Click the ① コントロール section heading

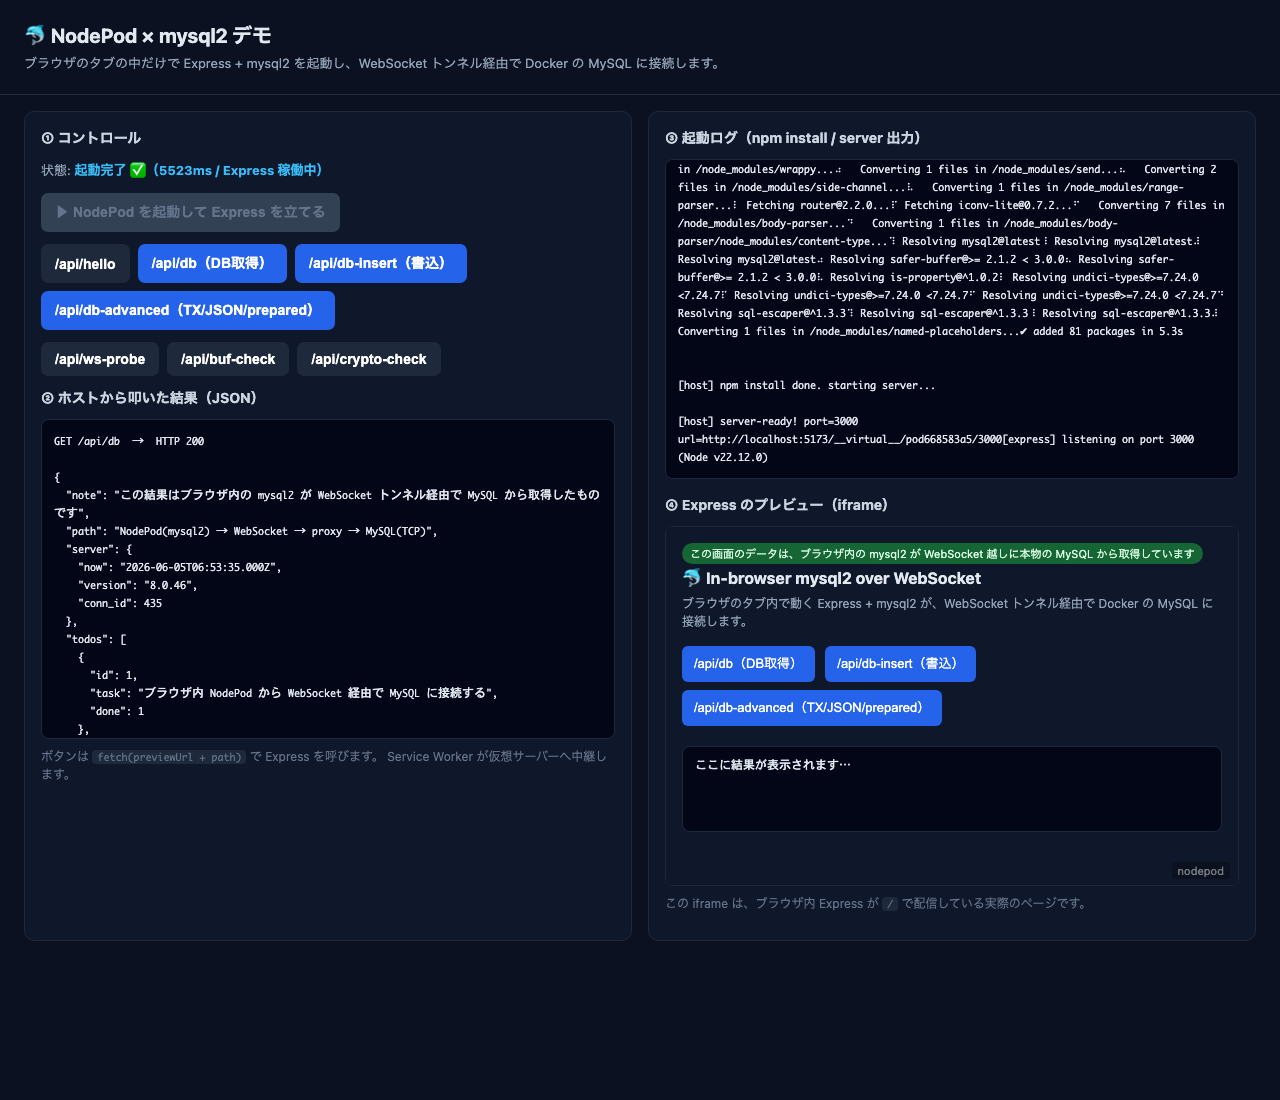coord(91,138)
